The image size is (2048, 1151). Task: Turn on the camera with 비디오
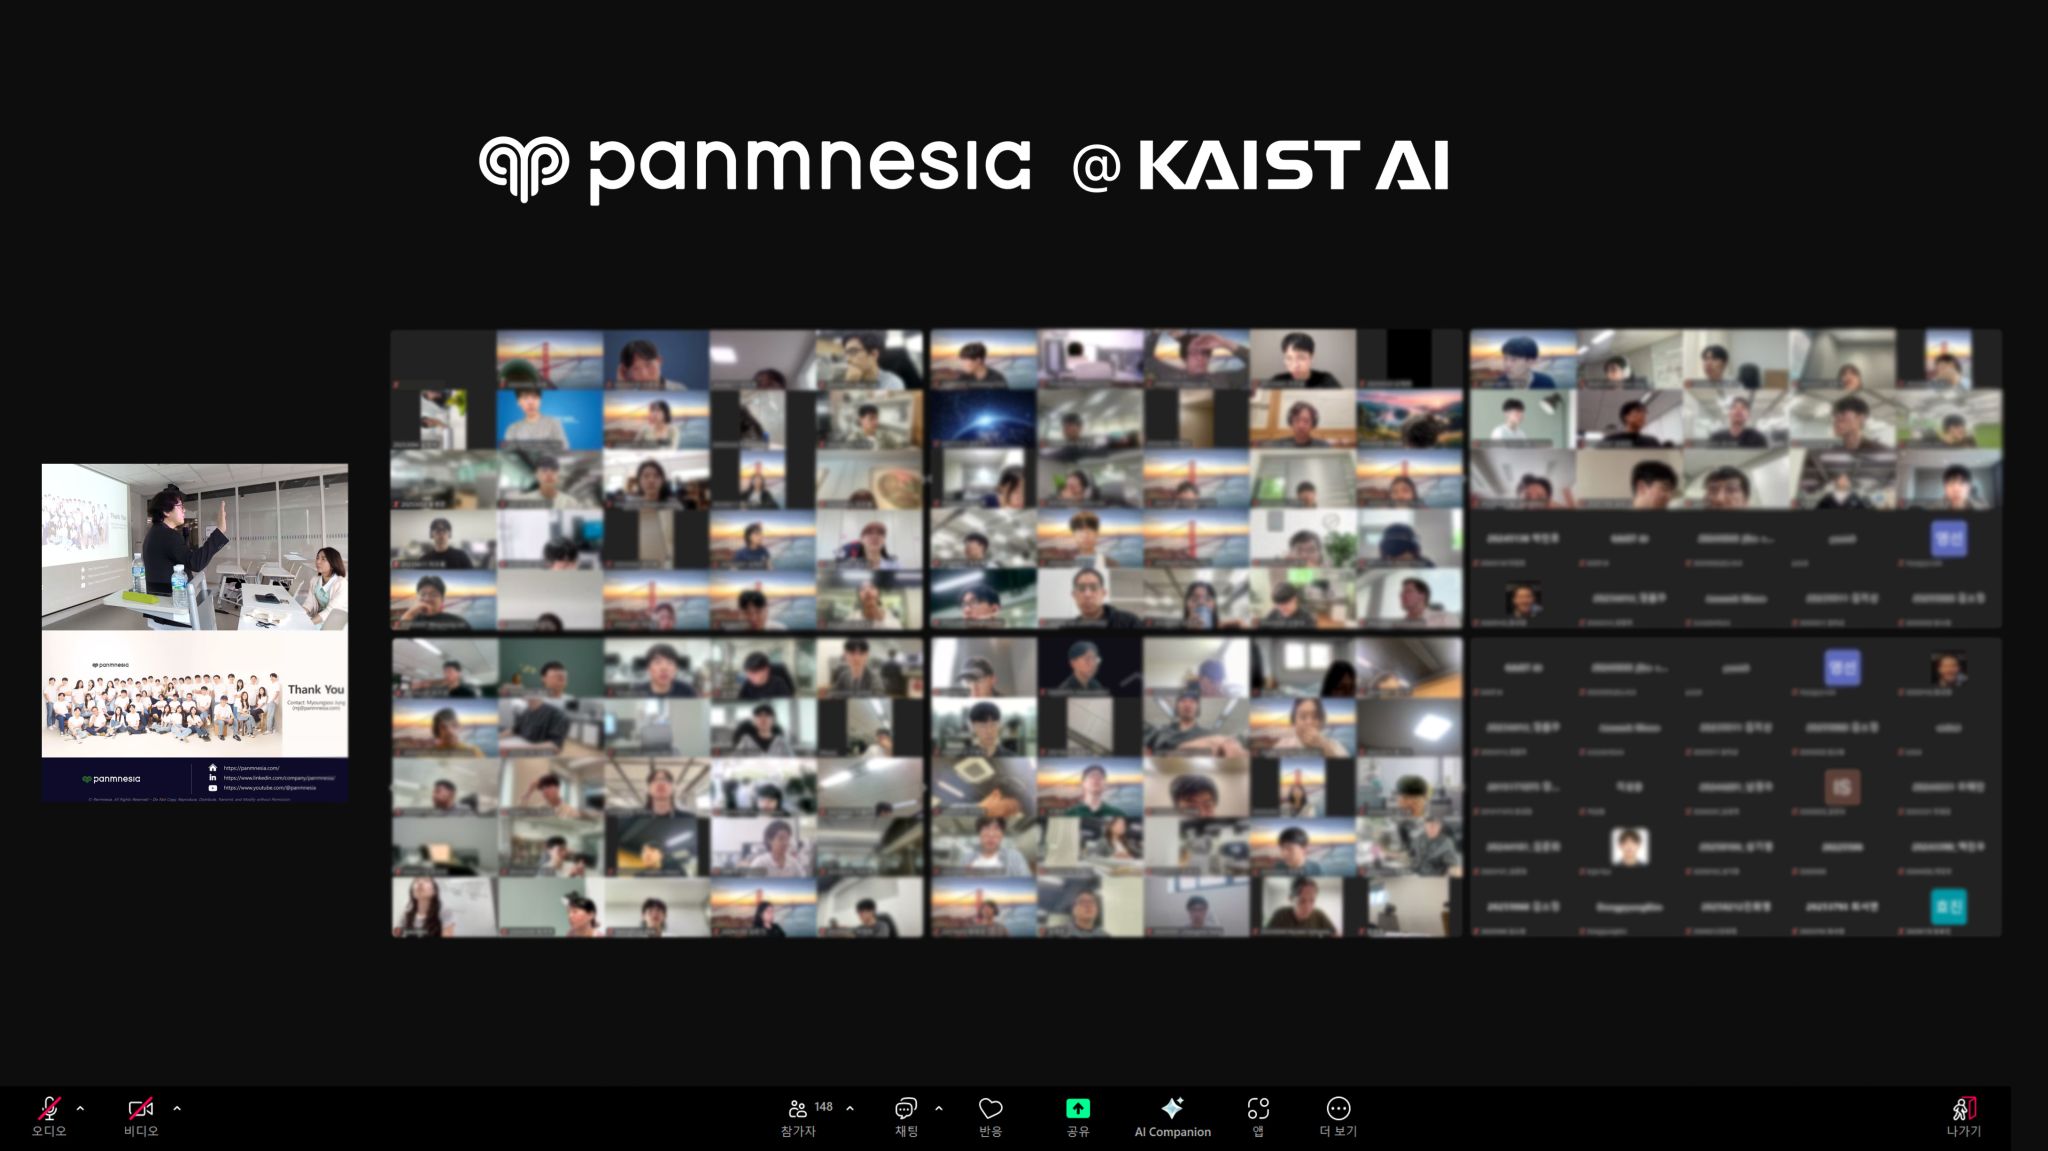click(141, 1116)
